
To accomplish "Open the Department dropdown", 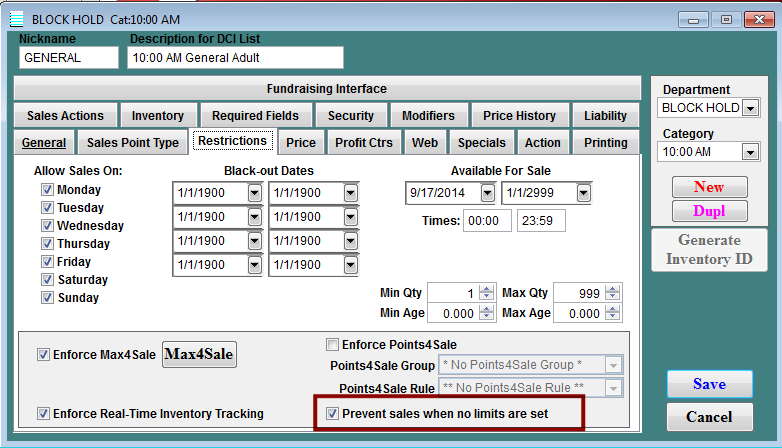I will point(750,108).
